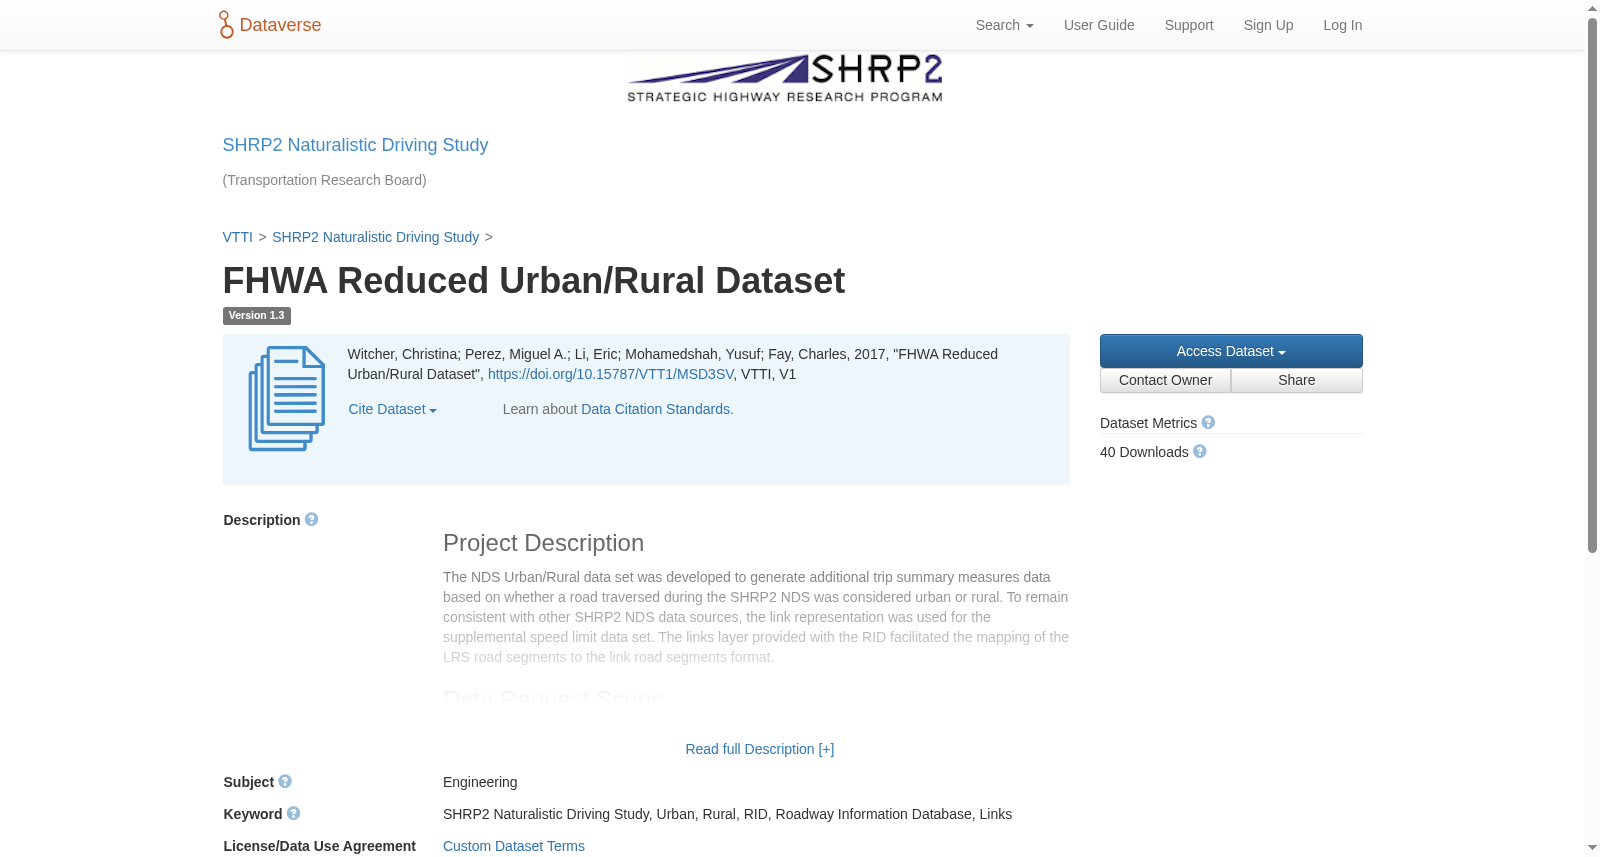The width and height of the screenshot is (1600, 857).
Task: Open the Custom Dataset Terms link
Action: coord(514,846)
